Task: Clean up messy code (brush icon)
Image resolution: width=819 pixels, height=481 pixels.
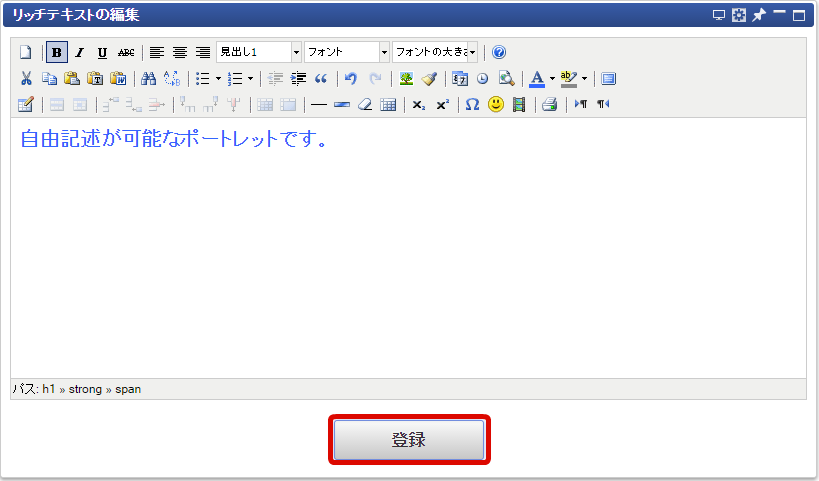Action: tap(429, 78)
